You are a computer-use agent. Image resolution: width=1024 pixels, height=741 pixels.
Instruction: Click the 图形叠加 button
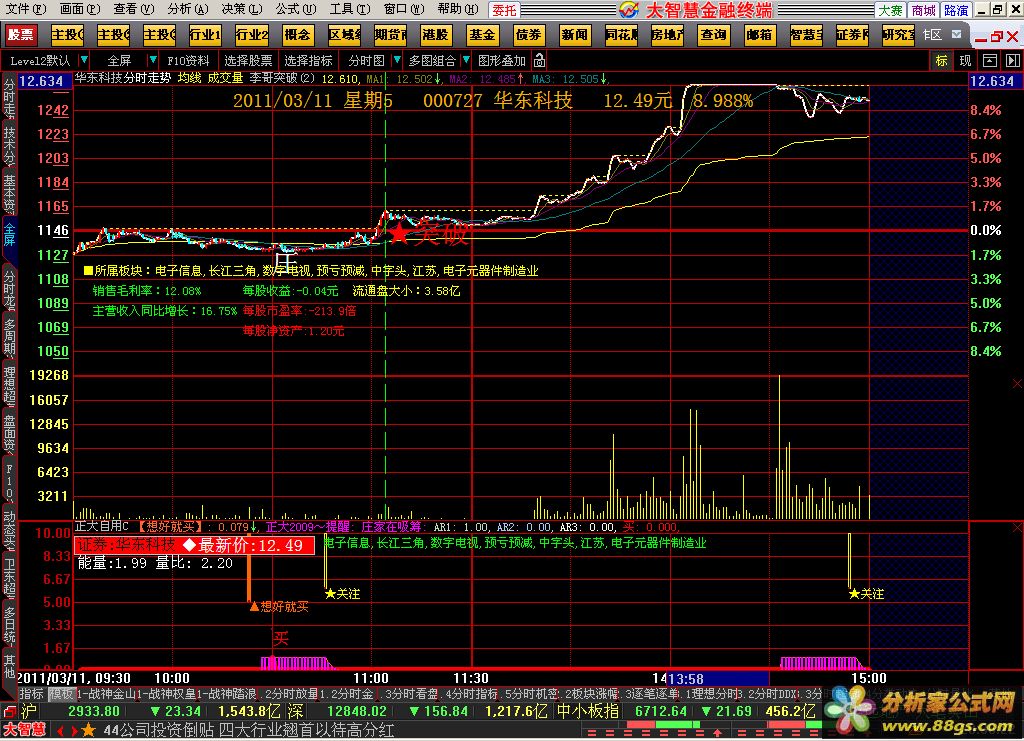502,61
